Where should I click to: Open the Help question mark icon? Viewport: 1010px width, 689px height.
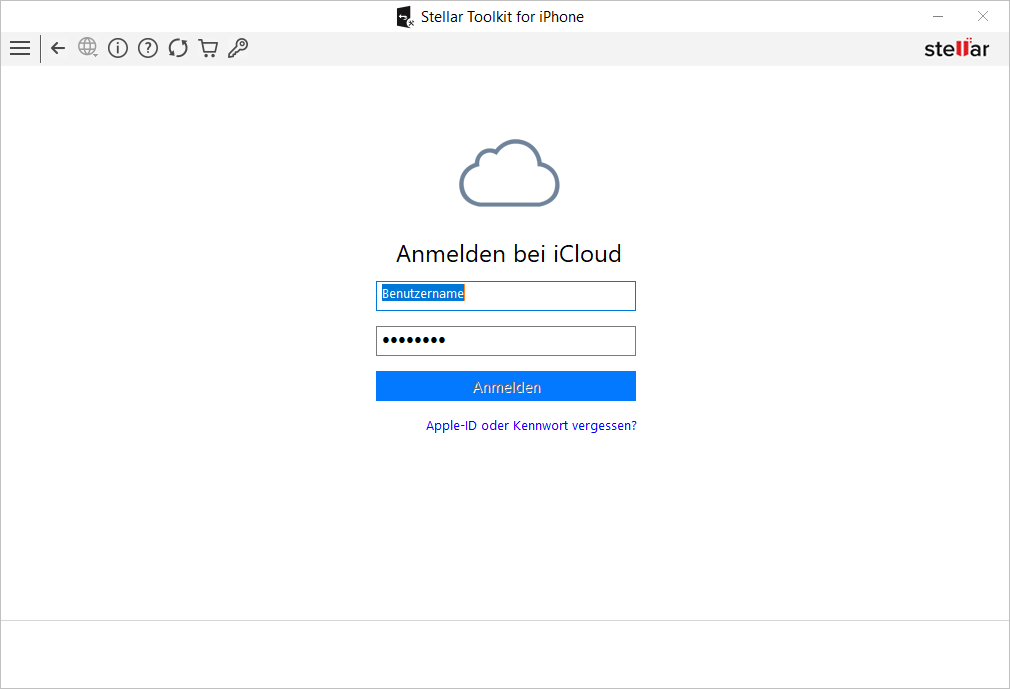tap(148, 48)
